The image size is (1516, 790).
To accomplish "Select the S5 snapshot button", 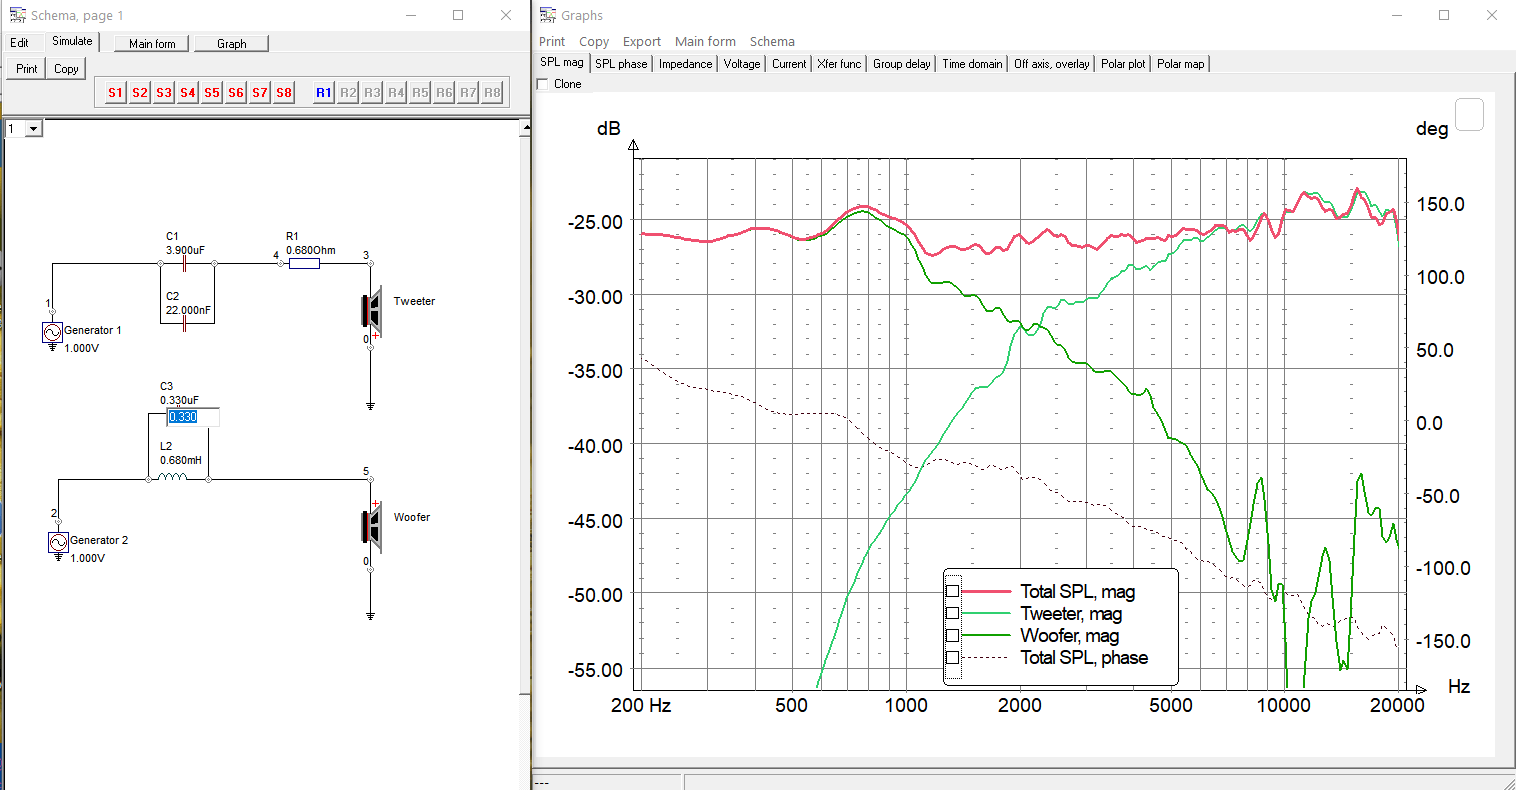I will 212,92.
